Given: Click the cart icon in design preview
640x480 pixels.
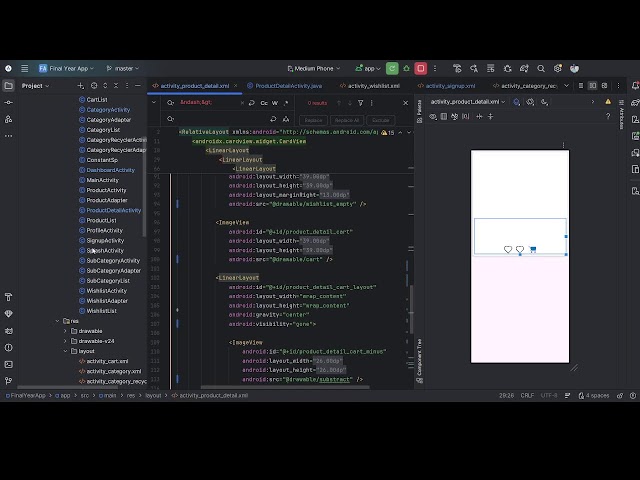Looking at the screenshot, I should [532, 249].
